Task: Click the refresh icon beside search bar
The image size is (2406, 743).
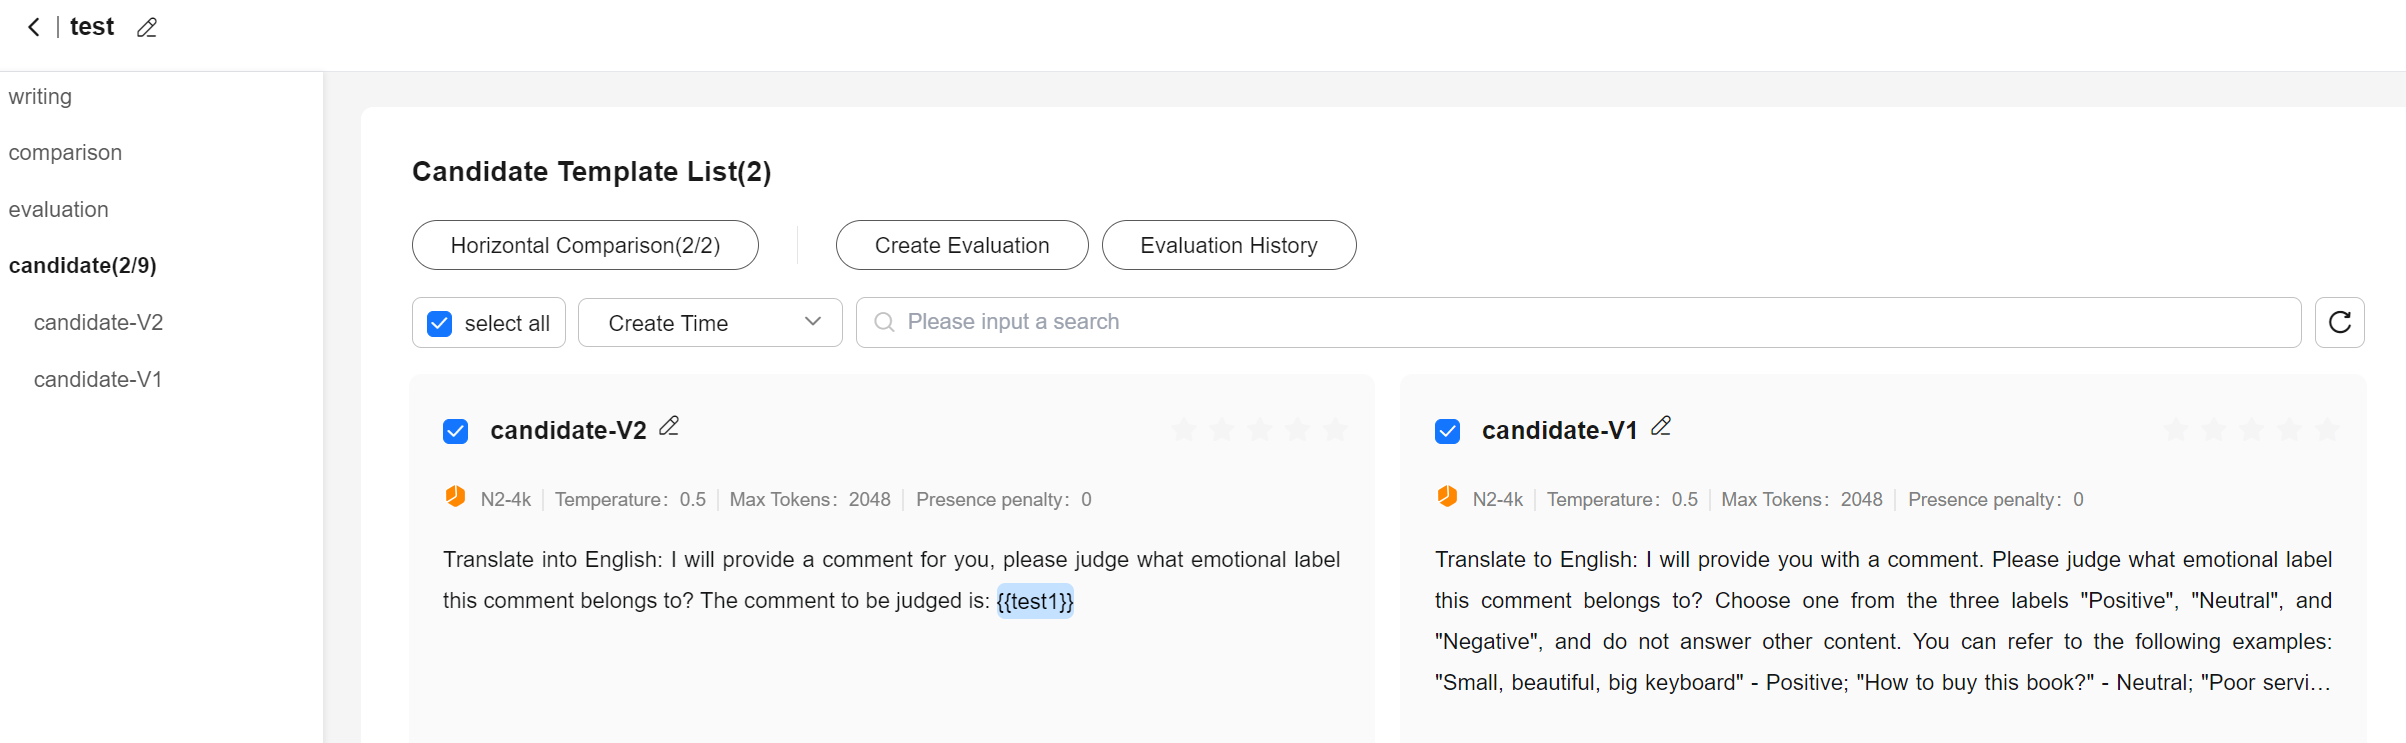Action: point(2339,322)
